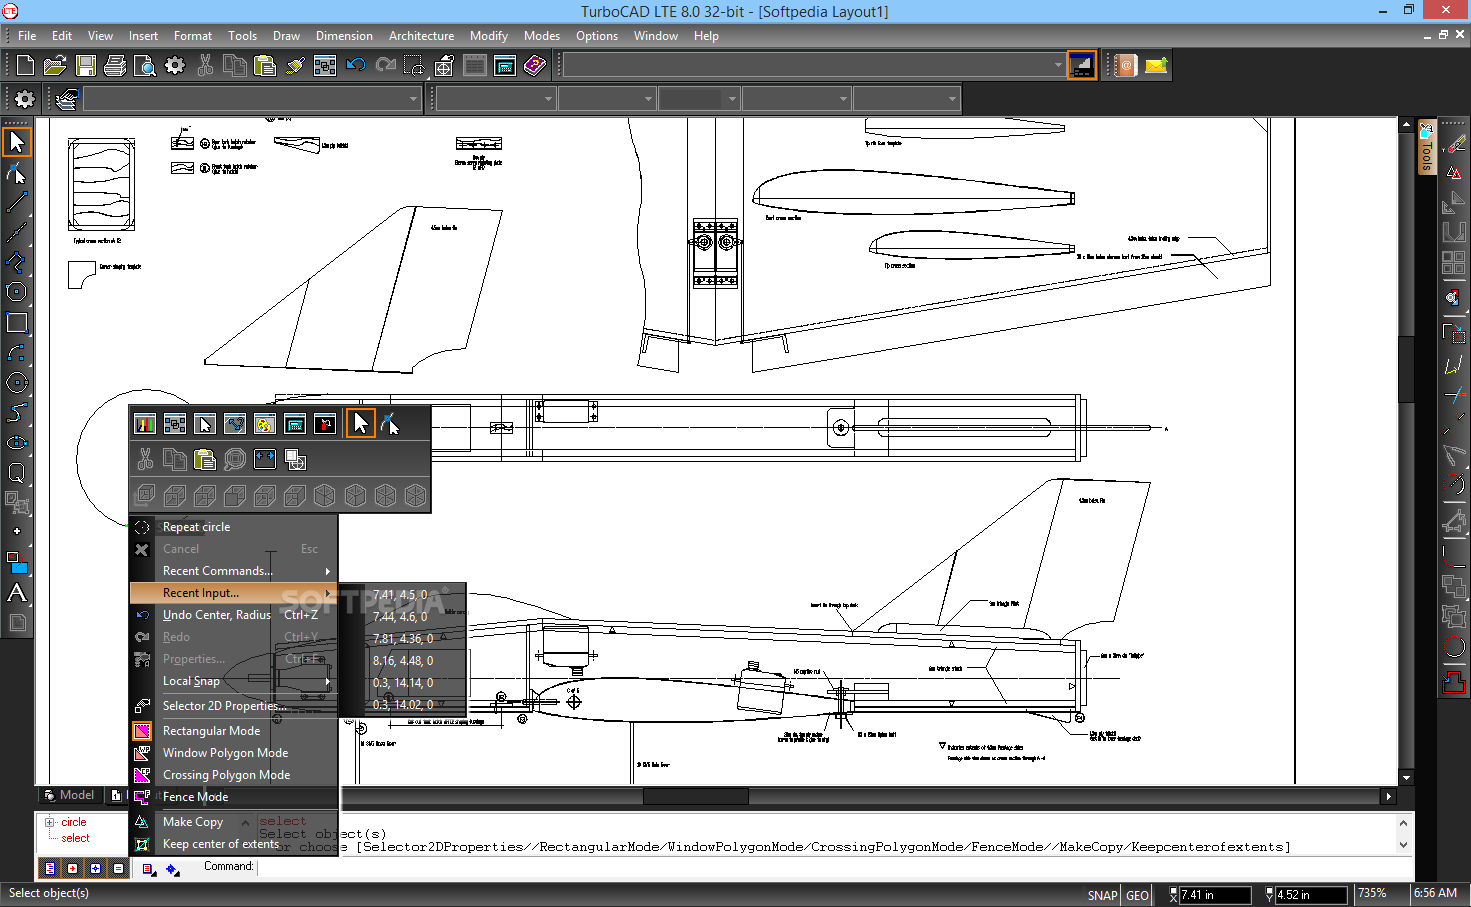Image resolution: width=1471 pixels, height=907 pixels.
Task: Enable Fence Mode selection
Action: (x=195, y=797)
